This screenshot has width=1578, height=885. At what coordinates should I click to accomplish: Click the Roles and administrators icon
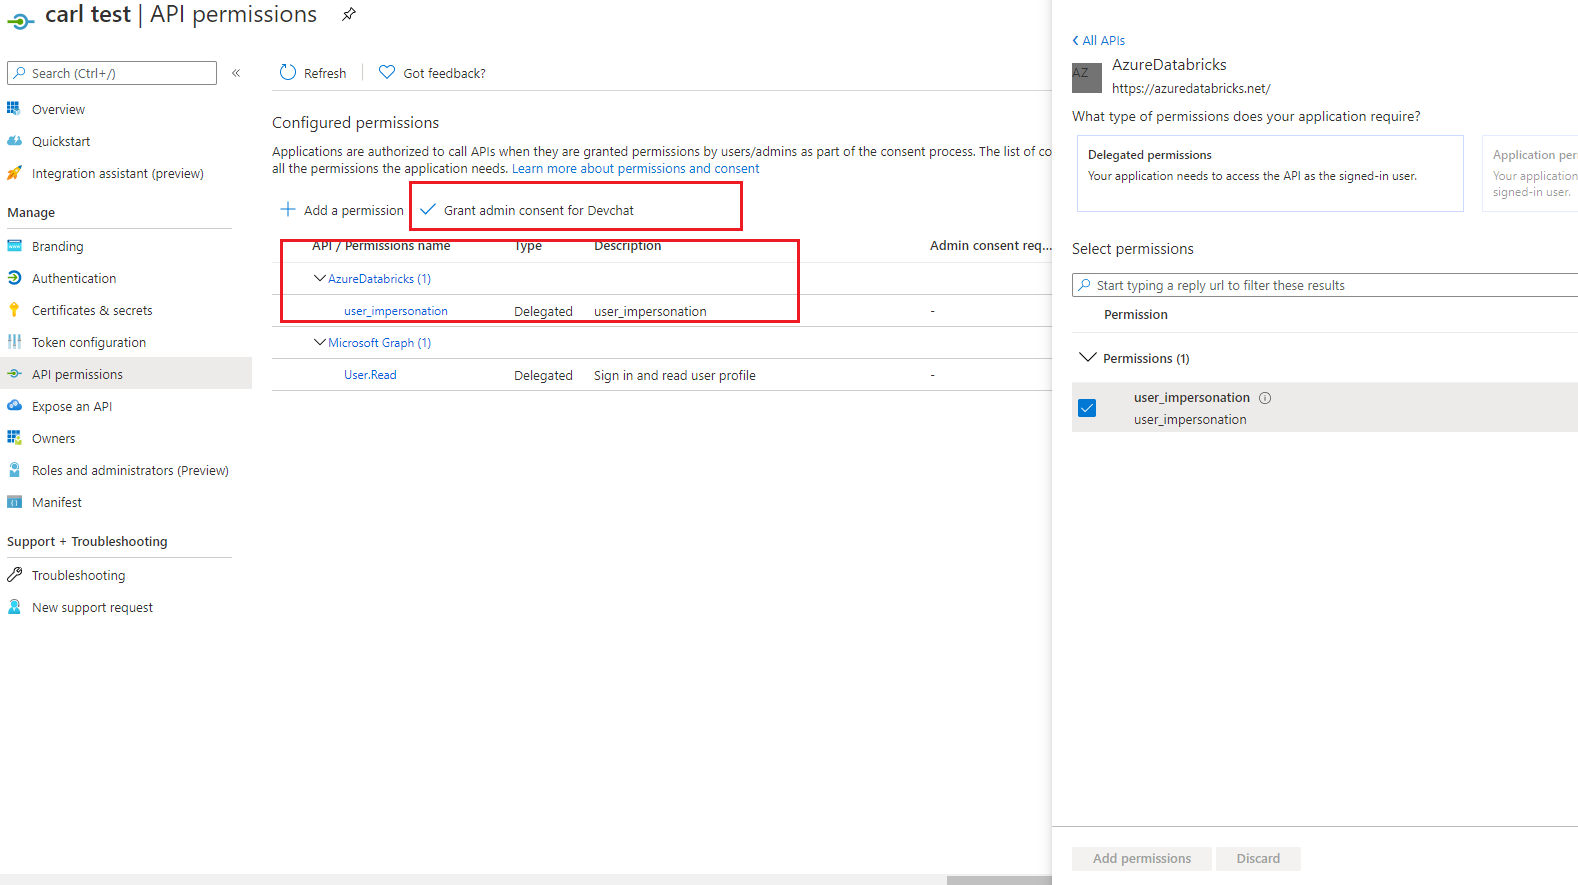tap(14, 470)
